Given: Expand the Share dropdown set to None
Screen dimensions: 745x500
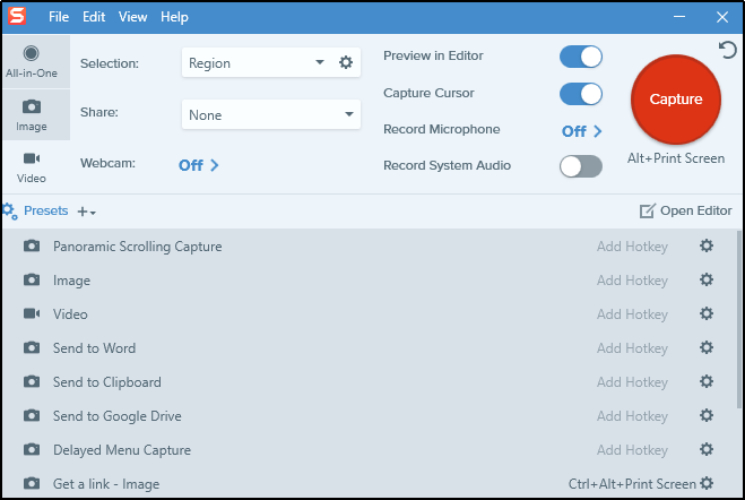Looking at the screenshot, I should [x=270, y=115].
